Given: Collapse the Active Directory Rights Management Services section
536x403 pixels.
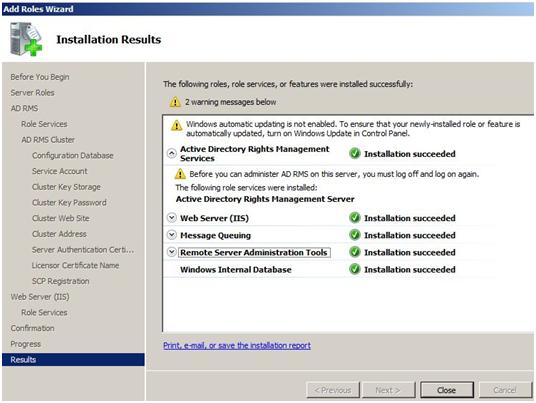Looking at the screenshot, I should (x=172, y=153).
